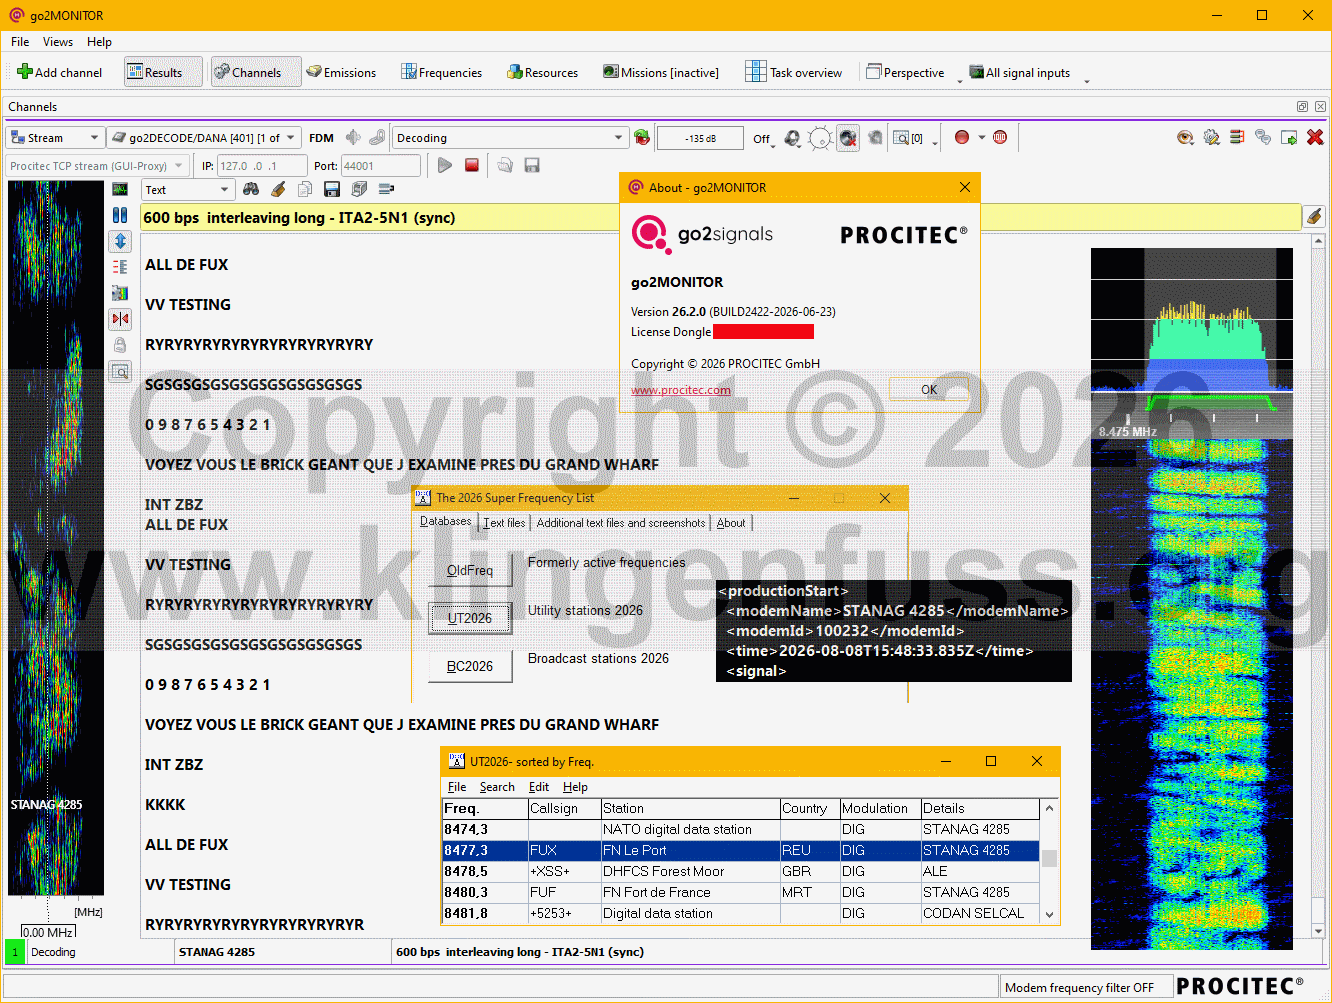Click the headphones audio icon
This screenshot has height=1003, width=1332.
793,138
